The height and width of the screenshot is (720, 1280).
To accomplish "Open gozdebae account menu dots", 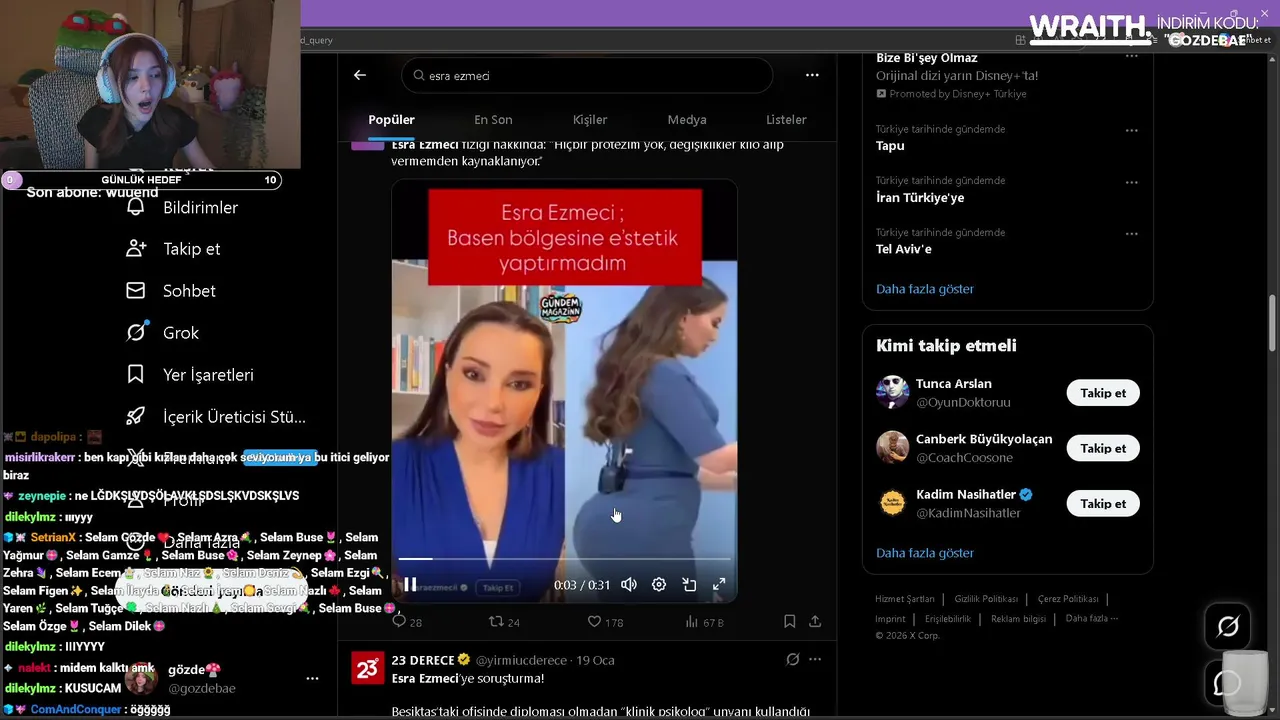I will pyautogui.click(x=312, y=679).
